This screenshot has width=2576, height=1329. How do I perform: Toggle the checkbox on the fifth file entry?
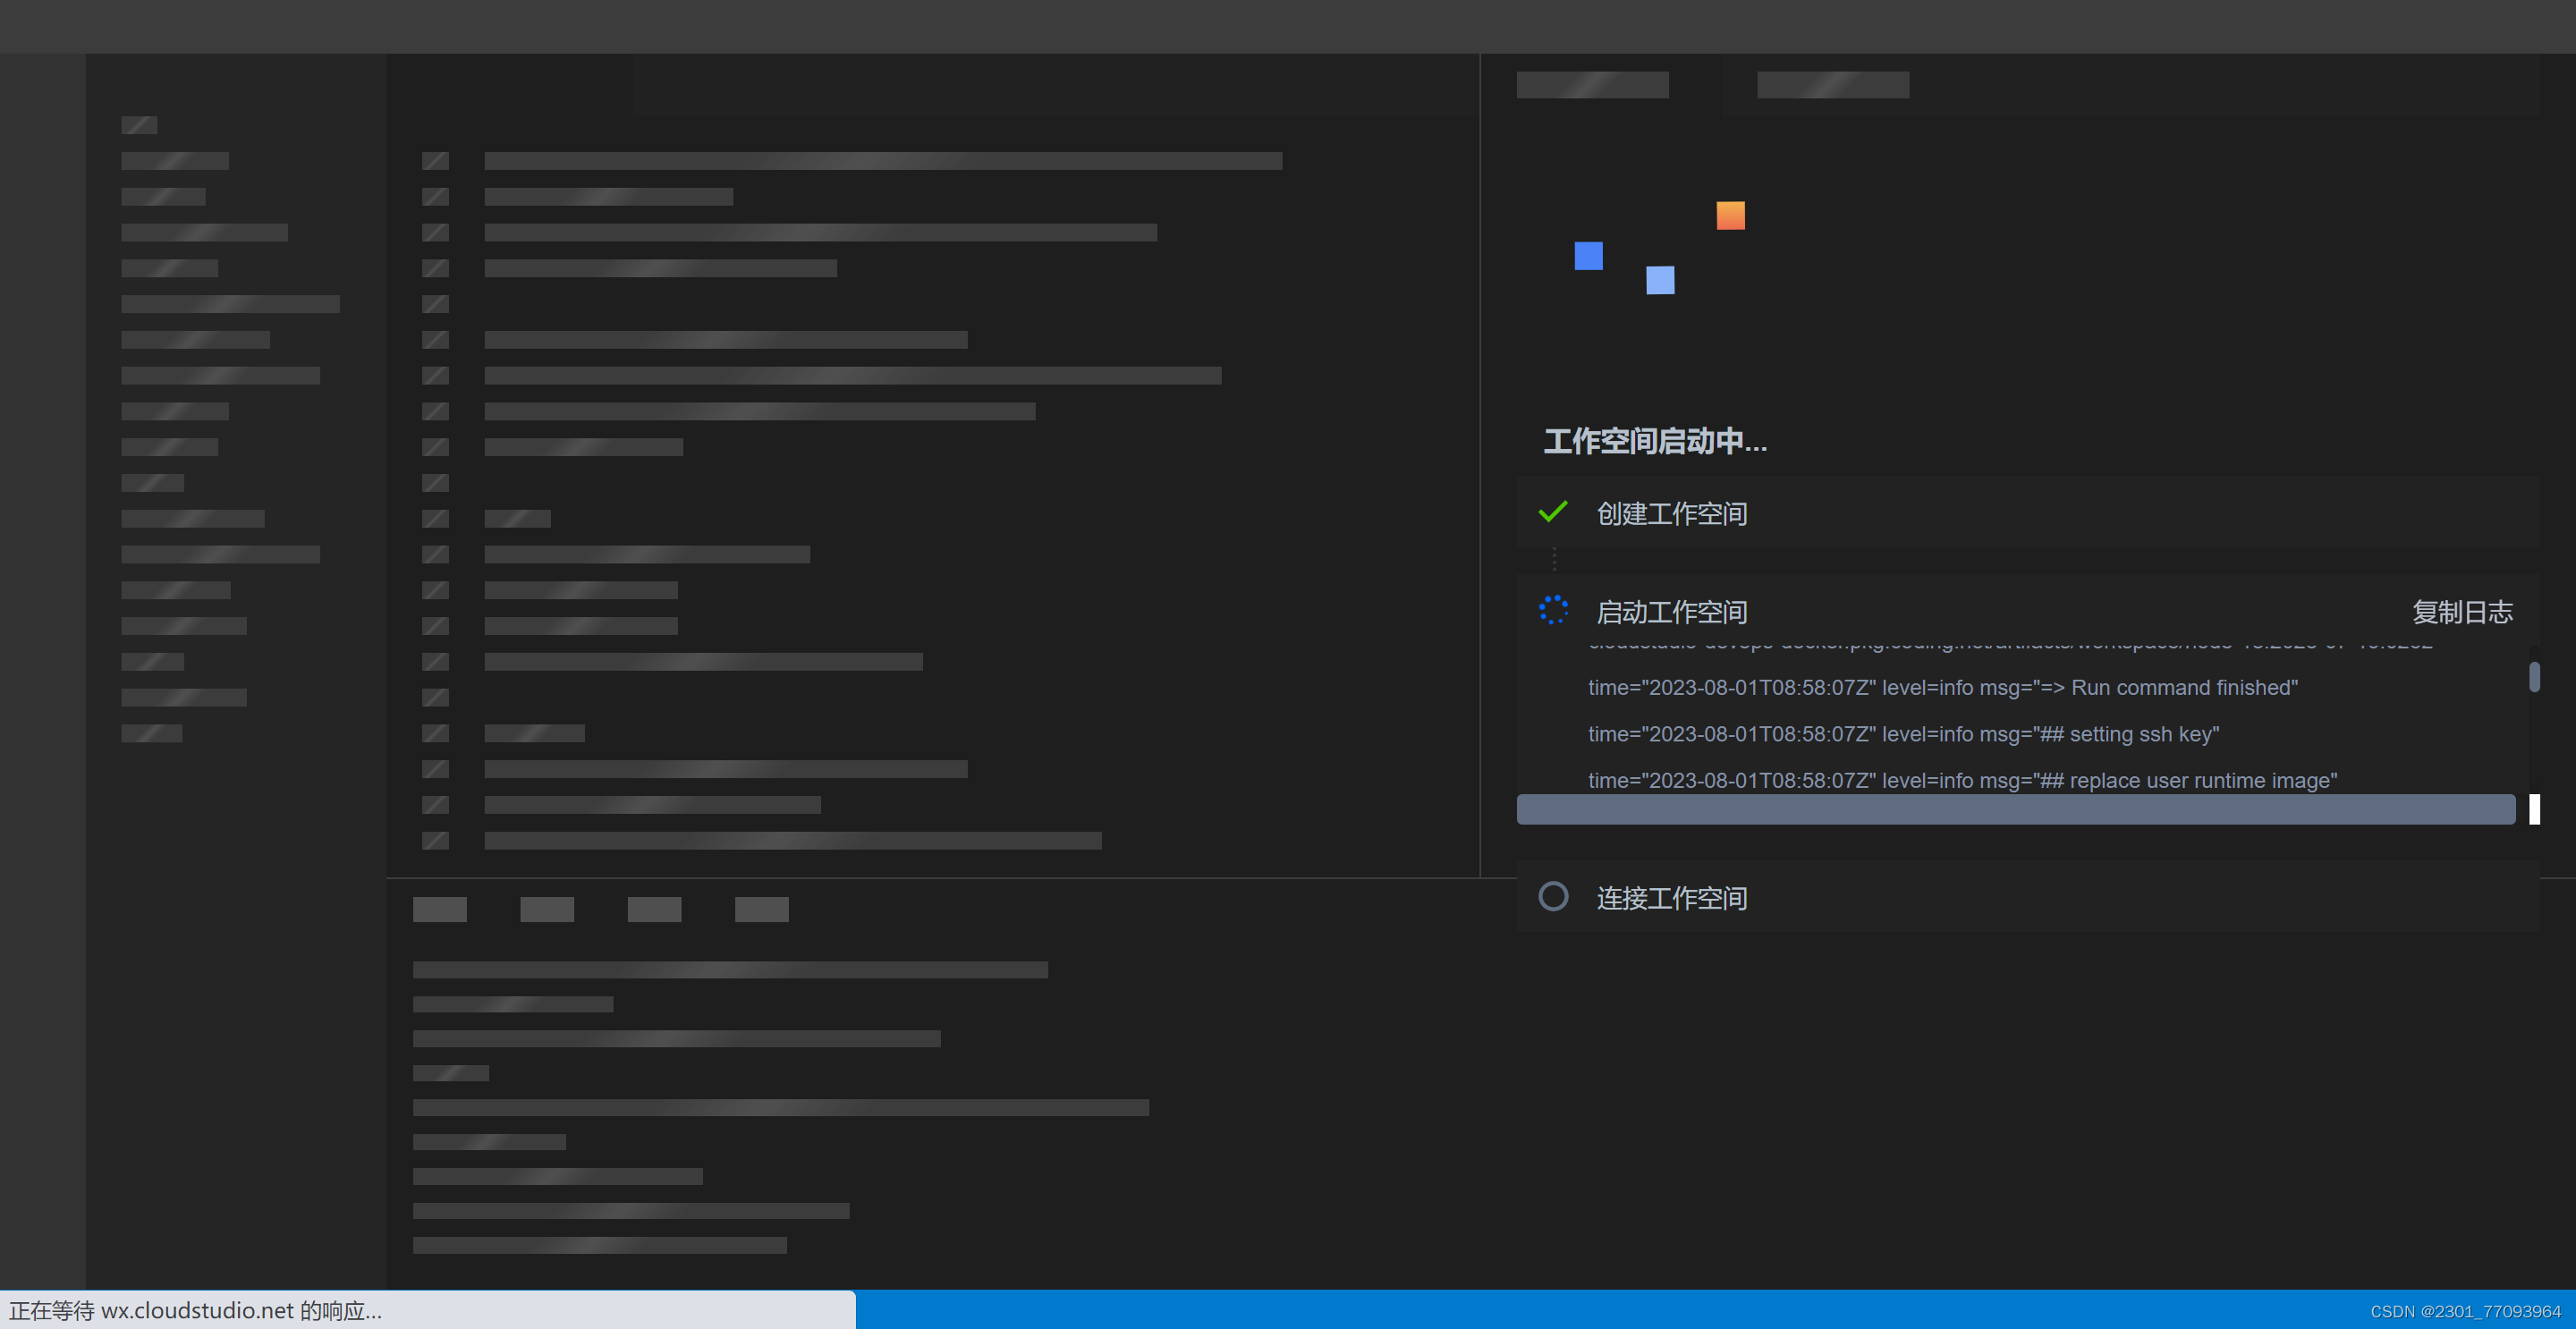click(435, 304)
